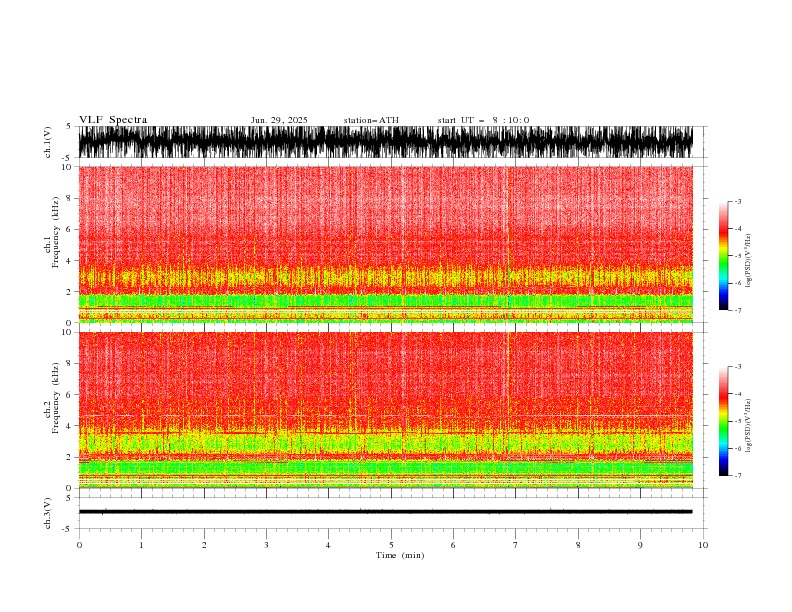Click the time axis tick label "8"

pyautogui.click(x=578, y=545)
